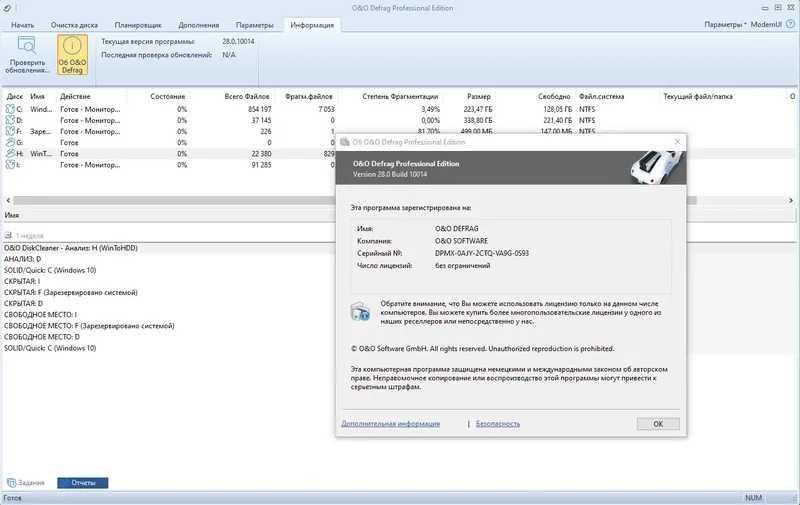The image size is (800, 505).
Task: Click the О6 O&O Defrag info icon
Action: tap(72, 46)
